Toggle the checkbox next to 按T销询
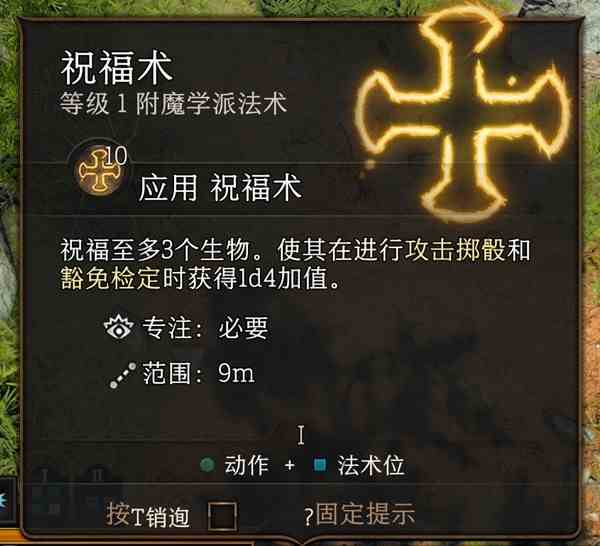Image resolution: width=600 pixels, height=546 pixels. (x=222, y=516)
